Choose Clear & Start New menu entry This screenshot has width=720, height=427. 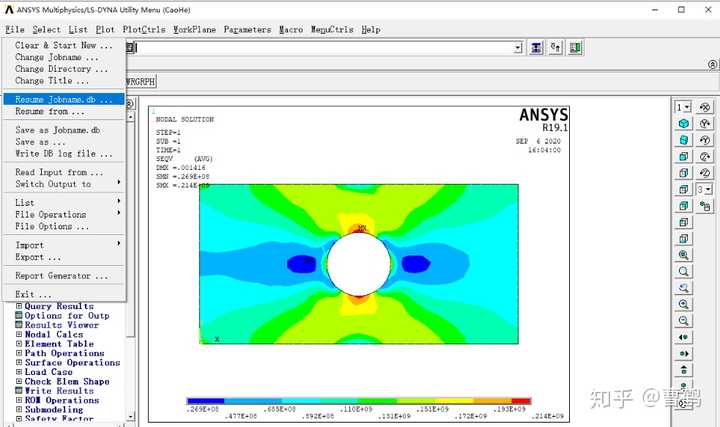[x=64, y=45]
